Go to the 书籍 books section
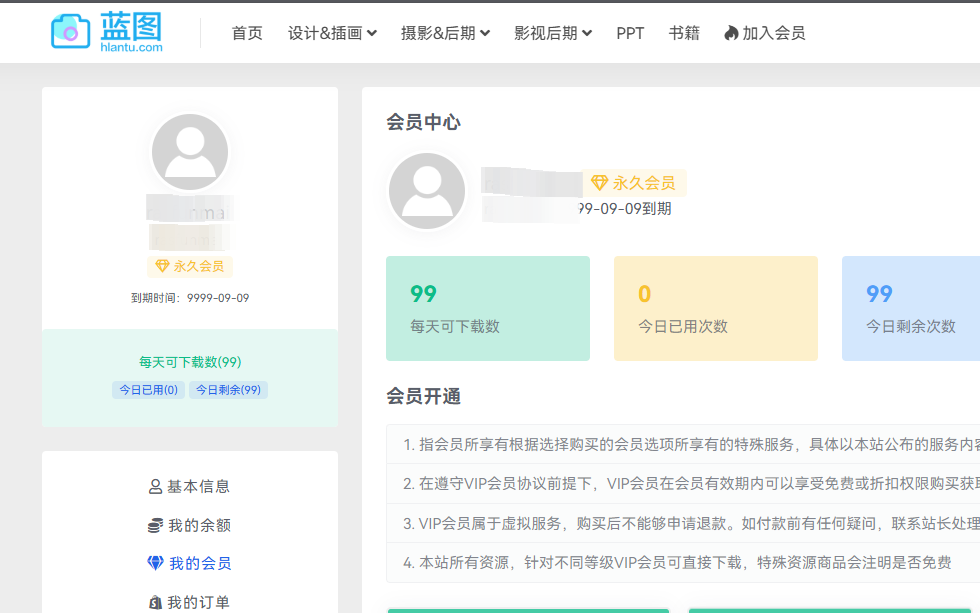 click(x=684, y=33)
